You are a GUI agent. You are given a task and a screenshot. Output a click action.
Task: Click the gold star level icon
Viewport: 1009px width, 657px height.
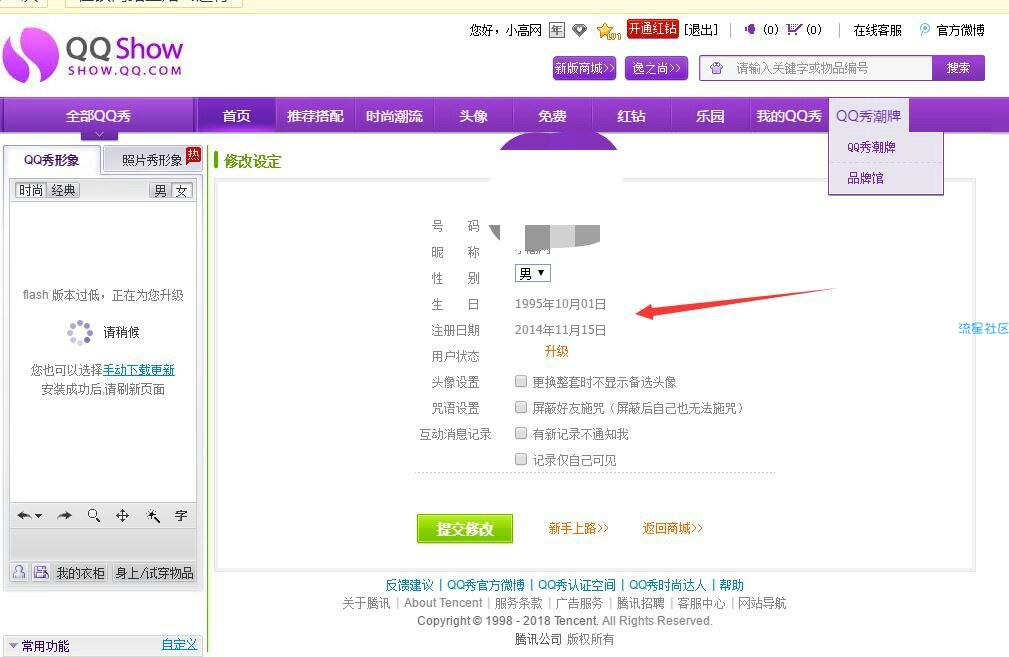(x=608, y=30)
